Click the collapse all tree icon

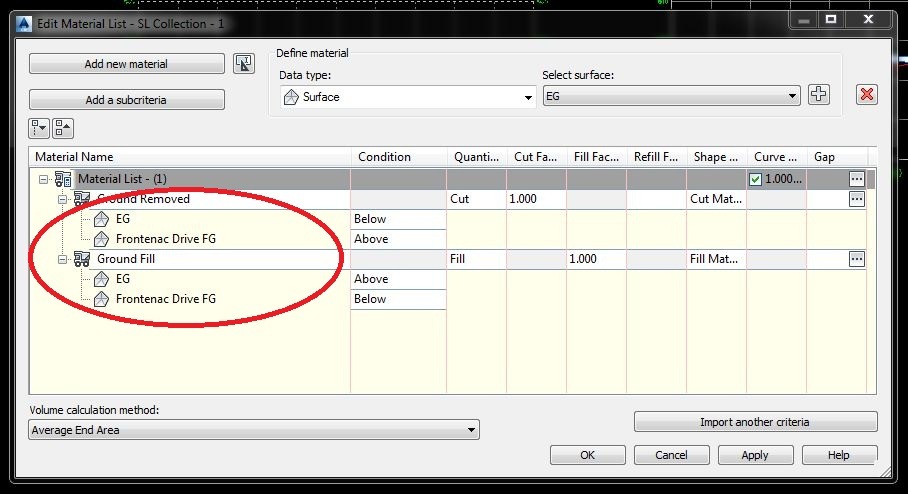tap(63, 128)
